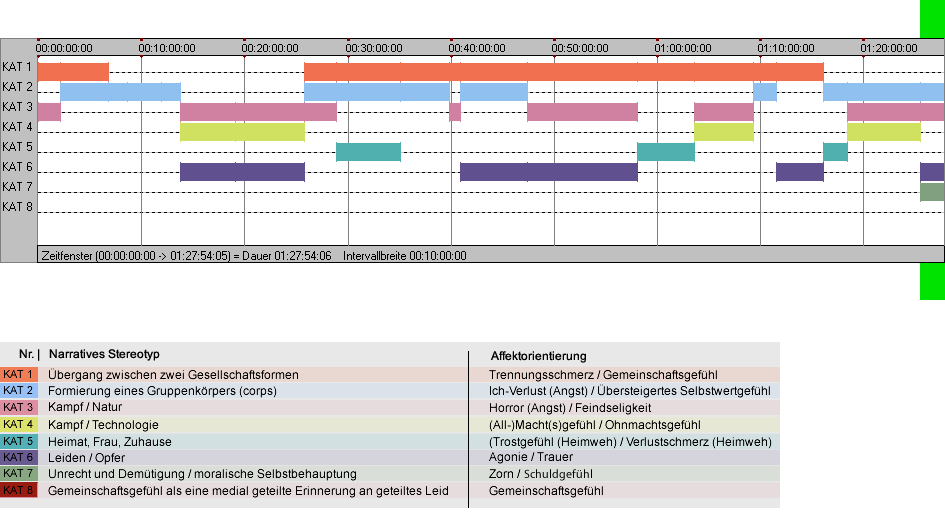The height and width of the screenshot is (530, 945).
Task: Click the 00:10:00:00 timeline marker
Action: [167, 48]
